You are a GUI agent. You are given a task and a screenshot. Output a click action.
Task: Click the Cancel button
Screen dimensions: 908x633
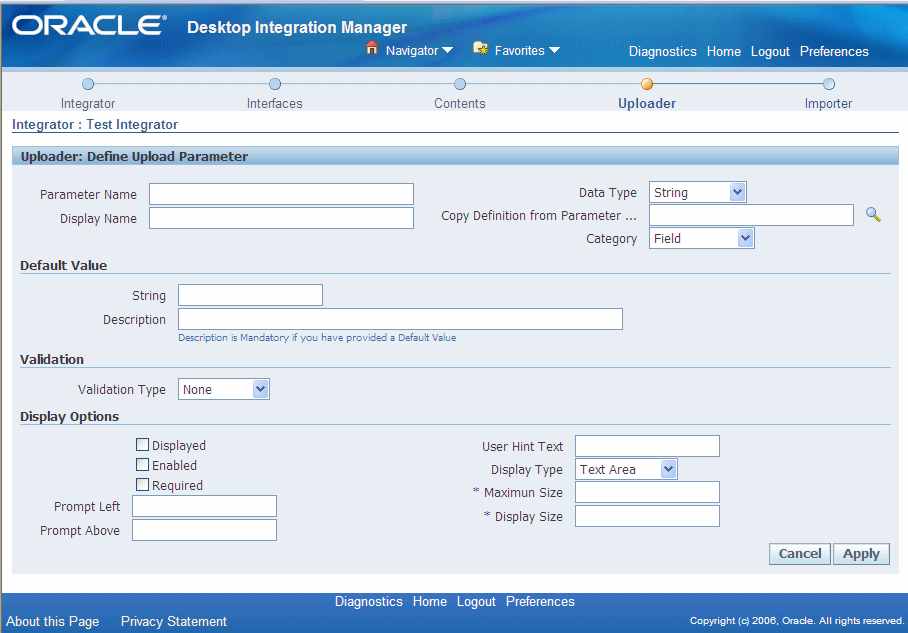click(800, 554)
